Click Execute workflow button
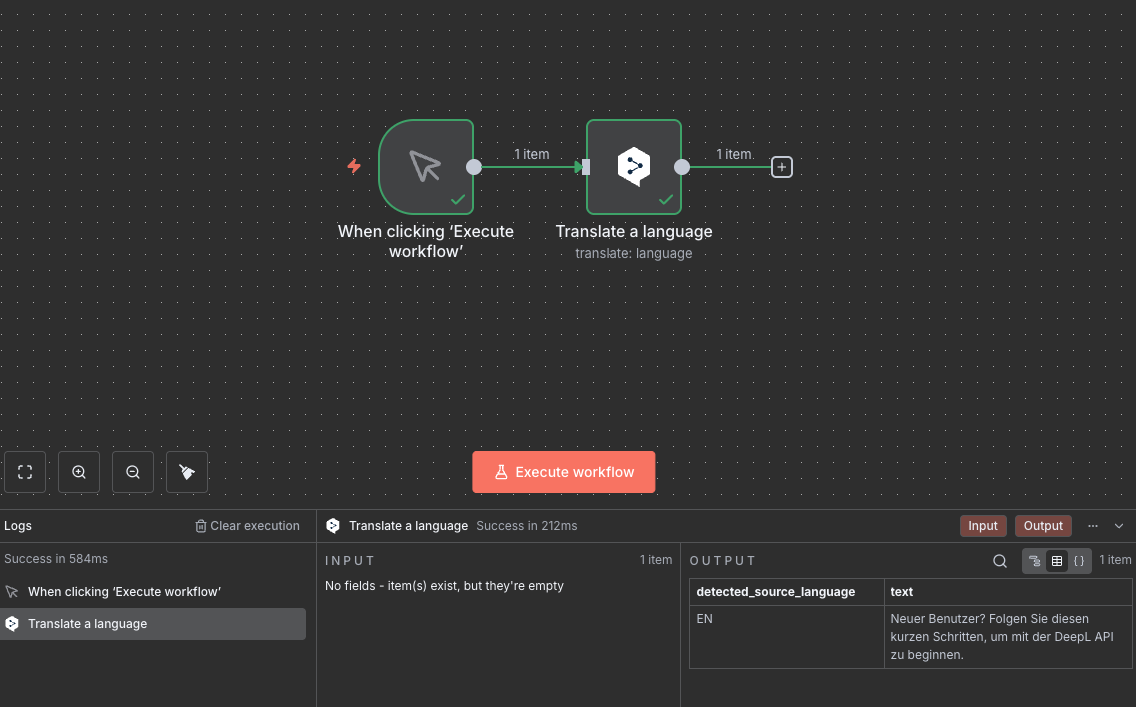Image resolution: width=1136 pixels, height=707 pixels. [564, 472]
